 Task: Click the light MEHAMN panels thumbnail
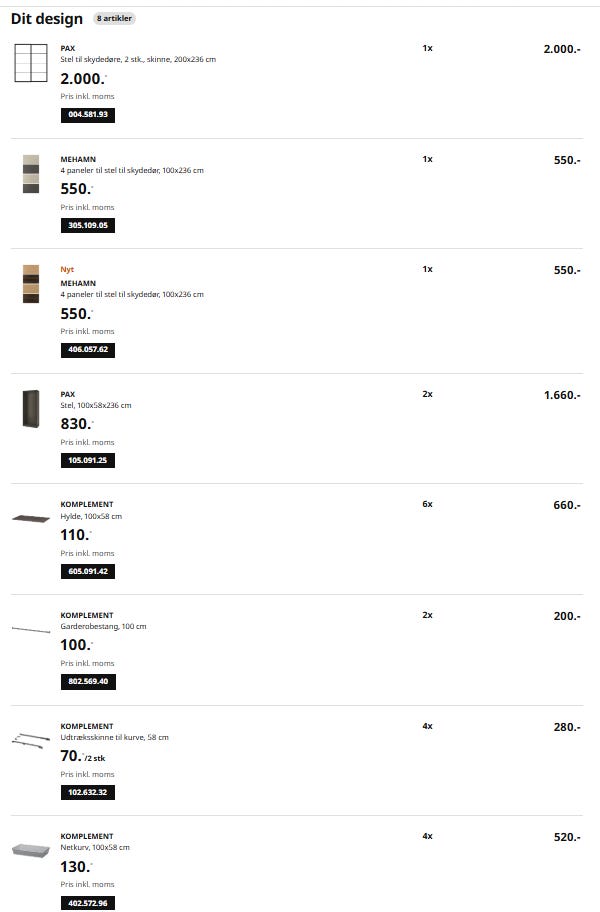pyautogui.click(x=31, y=174)
